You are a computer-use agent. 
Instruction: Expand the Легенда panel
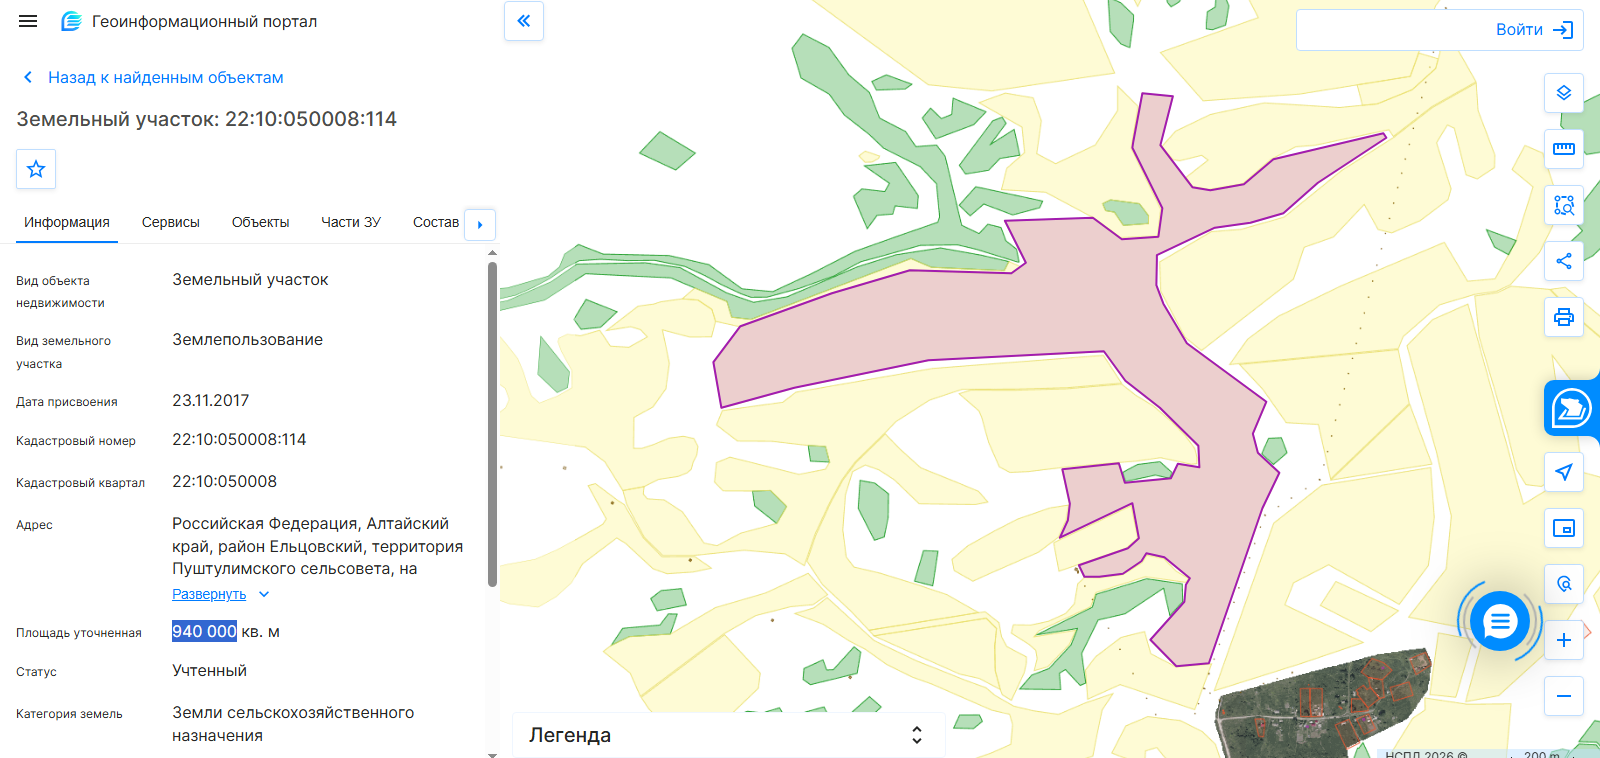tap(728, 735)
